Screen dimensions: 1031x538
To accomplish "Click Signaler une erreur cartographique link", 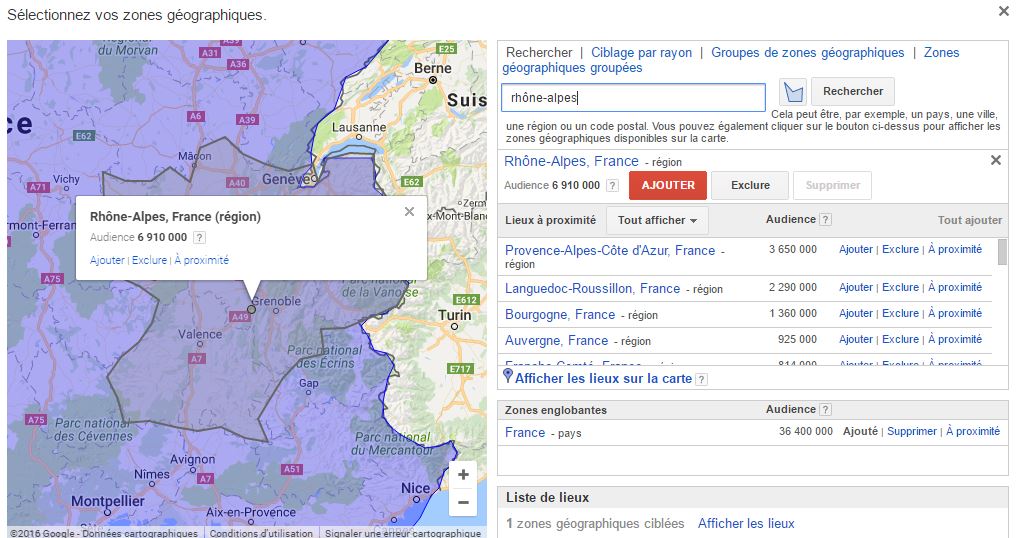I will tap(402, 533).
